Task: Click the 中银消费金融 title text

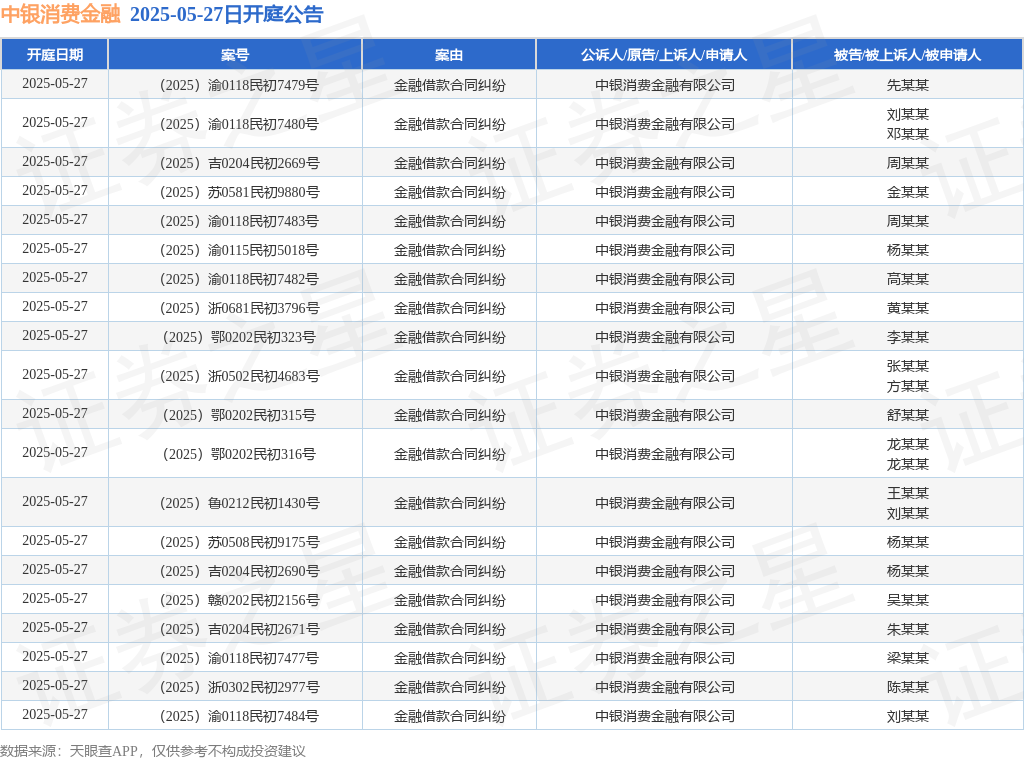Action: (x=61, y=14)
